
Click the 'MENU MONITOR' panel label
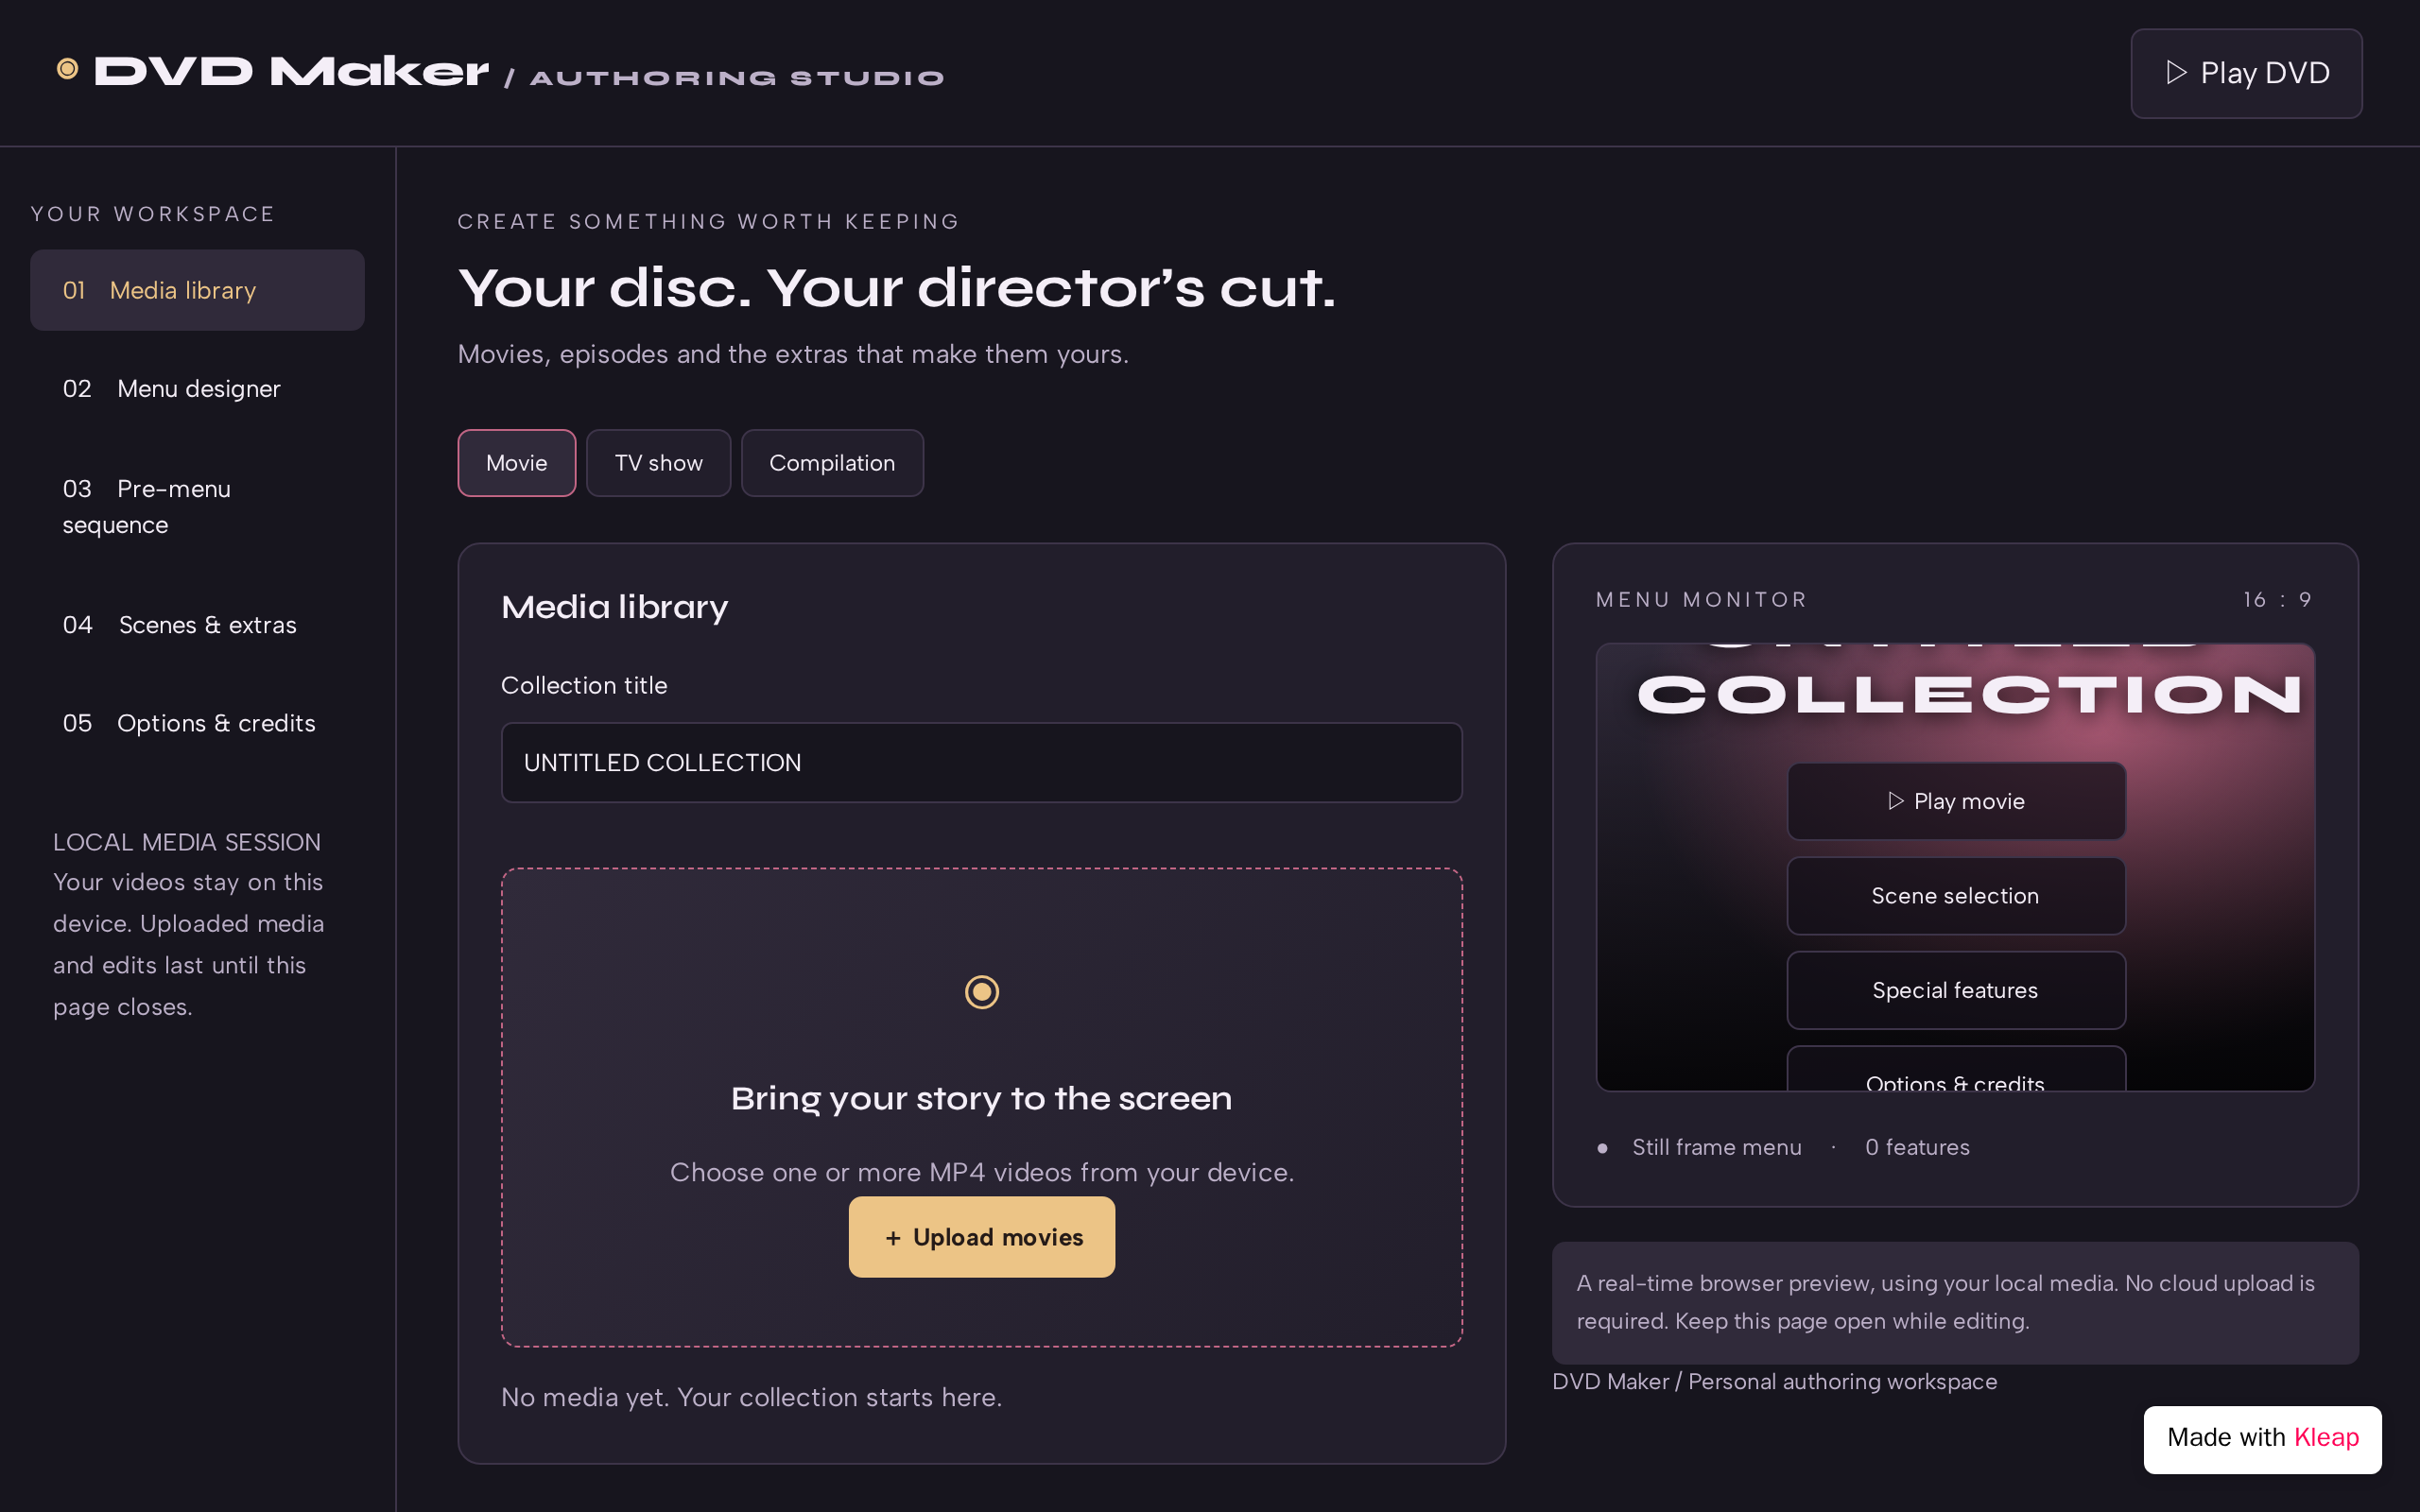[x=1701, y=600]
